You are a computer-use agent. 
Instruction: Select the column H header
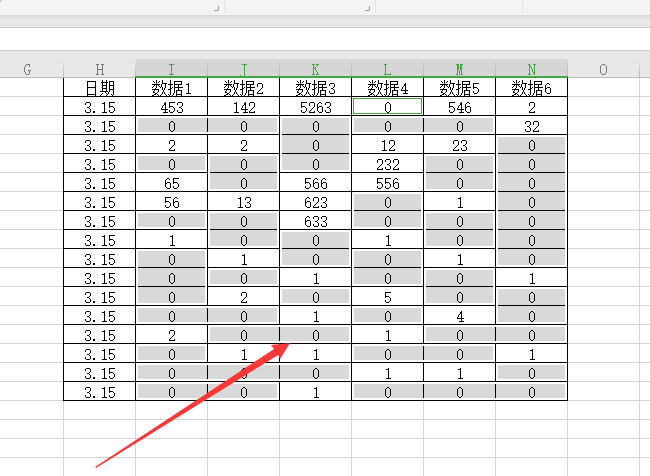(99, 69)
